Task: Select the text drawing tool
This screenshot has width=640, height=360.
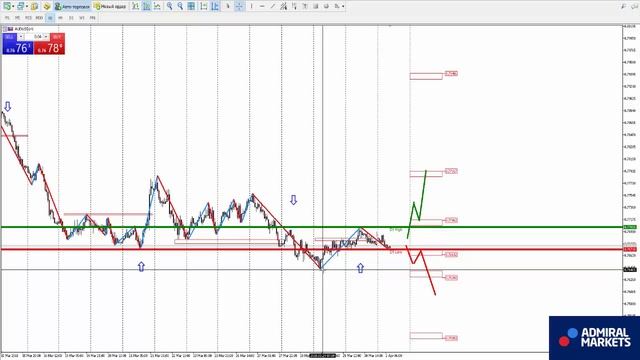Action: pos(305,6)
